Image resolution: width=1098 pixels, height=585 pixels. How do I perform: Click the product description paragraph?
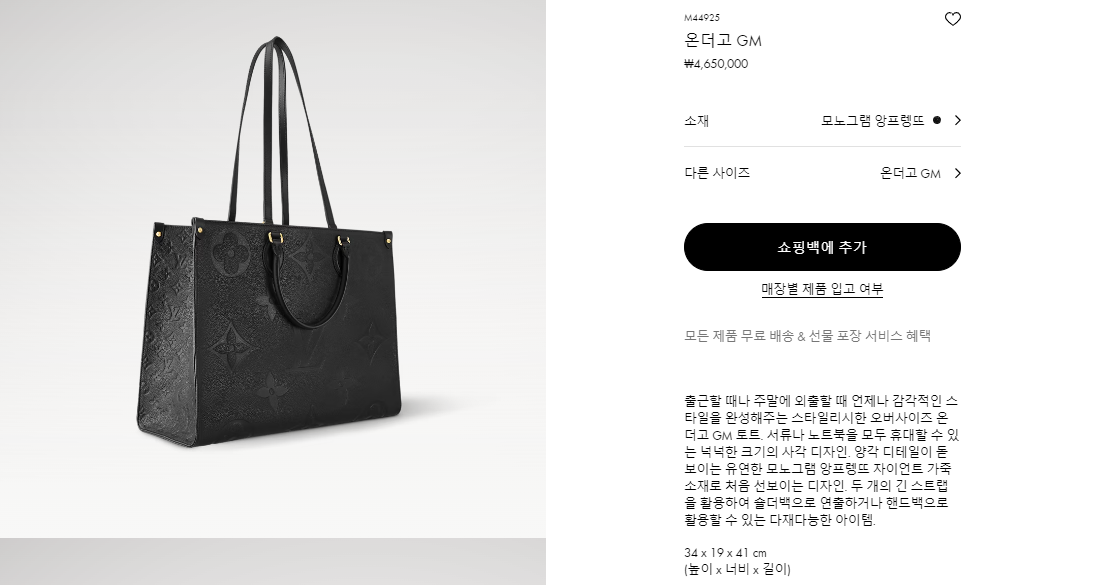(821, 460)
